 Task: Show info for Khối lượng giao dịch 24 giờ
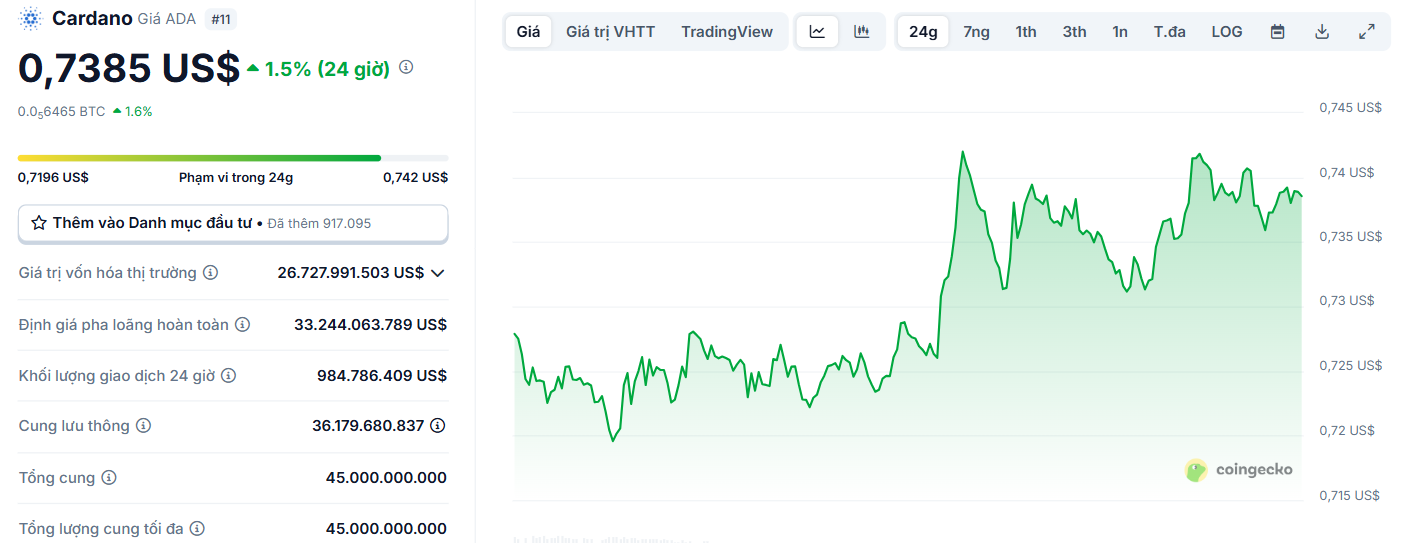click(228, 376)
